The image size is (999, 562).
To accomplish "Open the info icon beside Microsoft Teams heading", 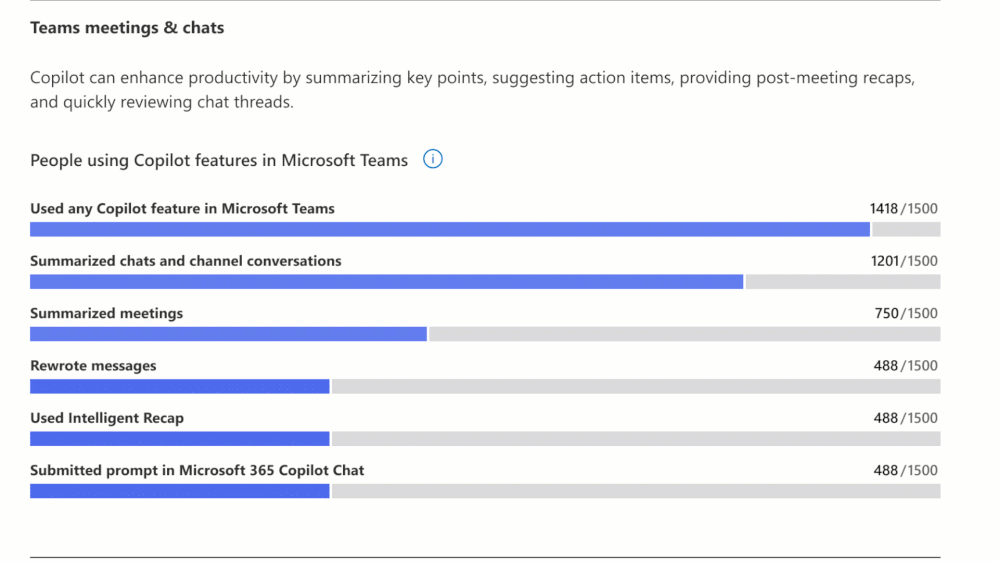I will point(433,159).
